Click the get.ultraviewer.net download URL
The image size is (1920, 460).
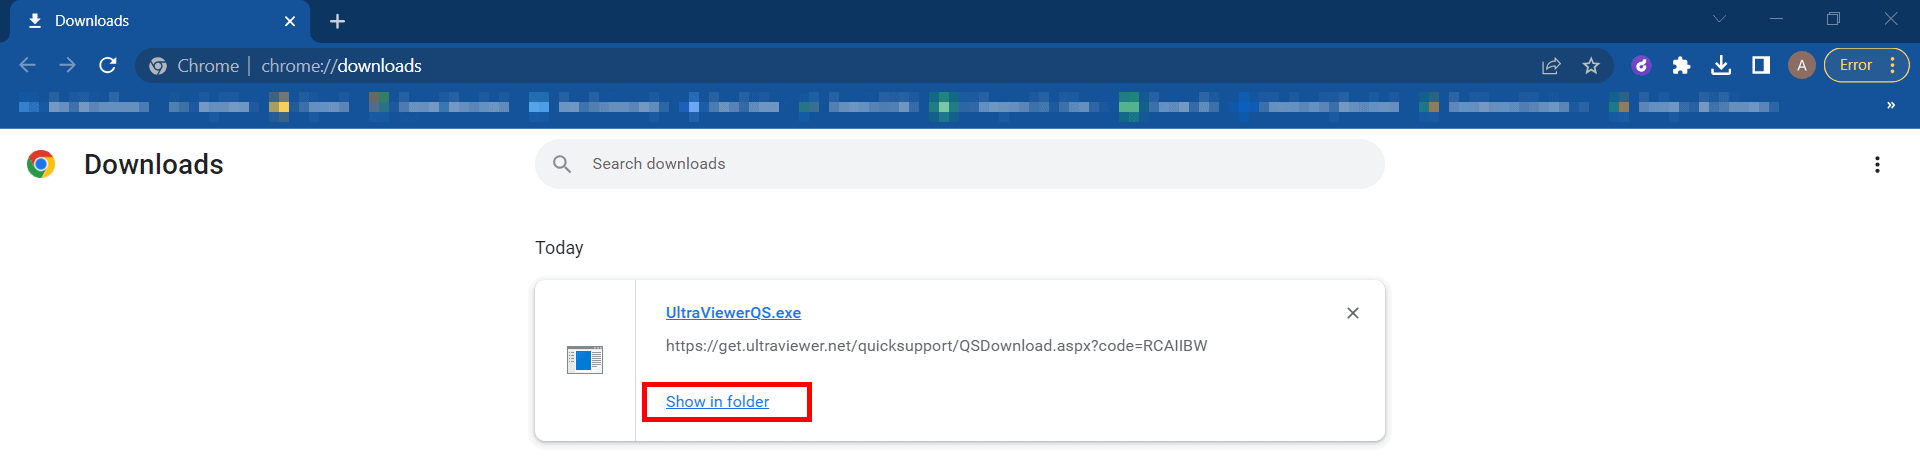pyautogui.click(x=936, y=346)
